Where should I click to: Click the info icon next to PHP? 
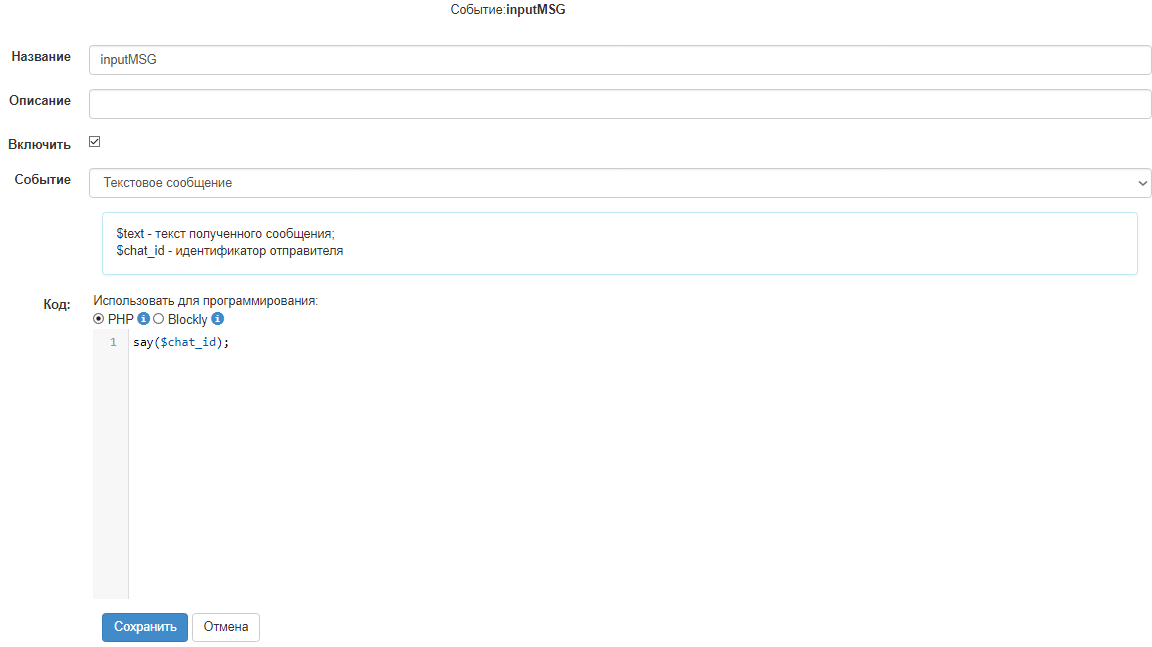pyautogui.click(x=143, y=319)
